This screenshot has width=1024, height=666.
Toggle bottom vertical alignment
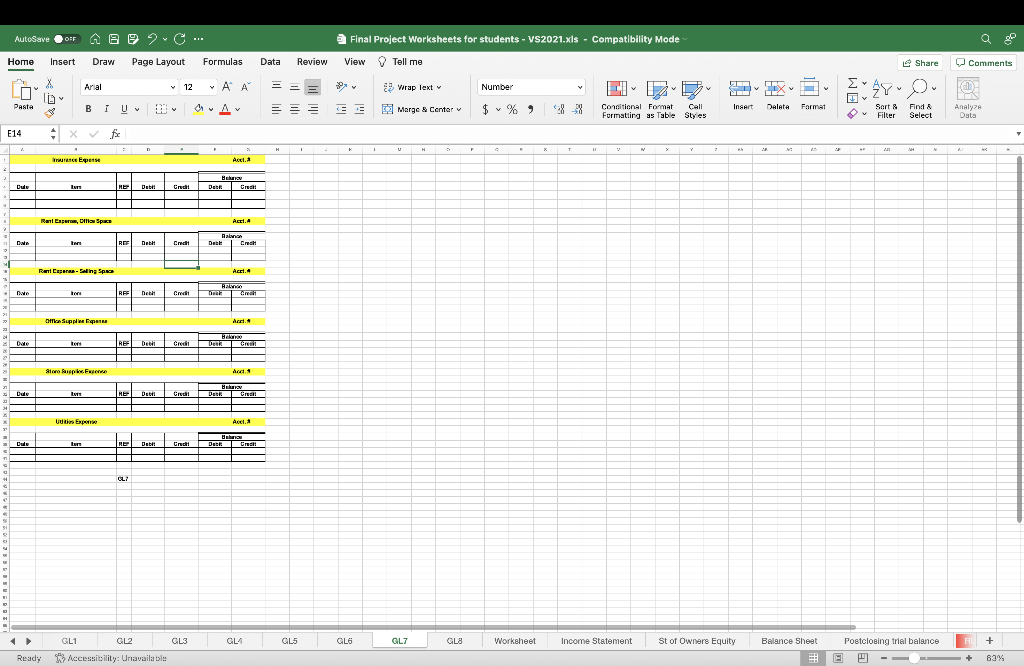(x=313, y=87)
